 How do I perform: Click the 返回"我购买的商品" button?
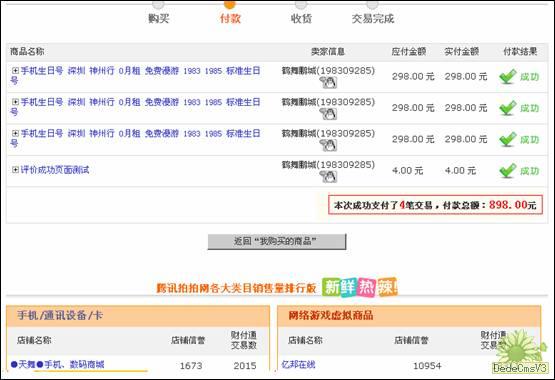277,242
